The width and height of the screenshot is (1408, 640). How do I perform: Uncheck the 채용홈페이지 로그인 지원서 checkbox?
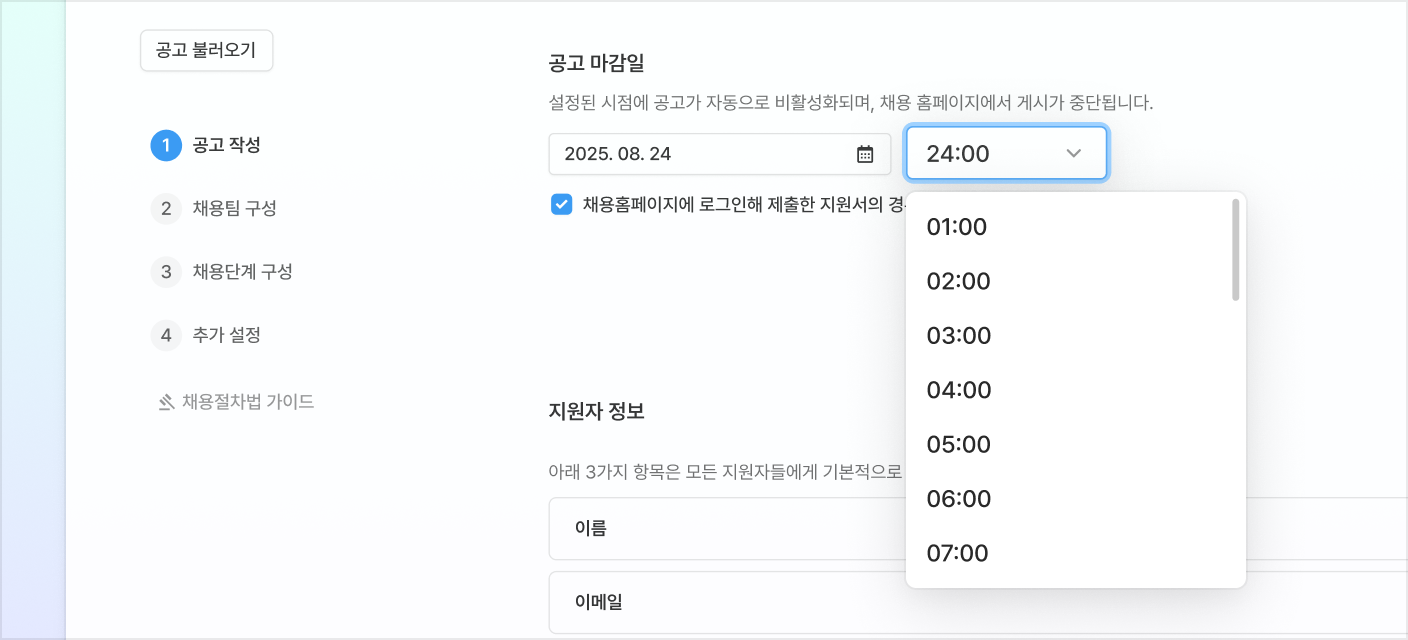point(561,205)
